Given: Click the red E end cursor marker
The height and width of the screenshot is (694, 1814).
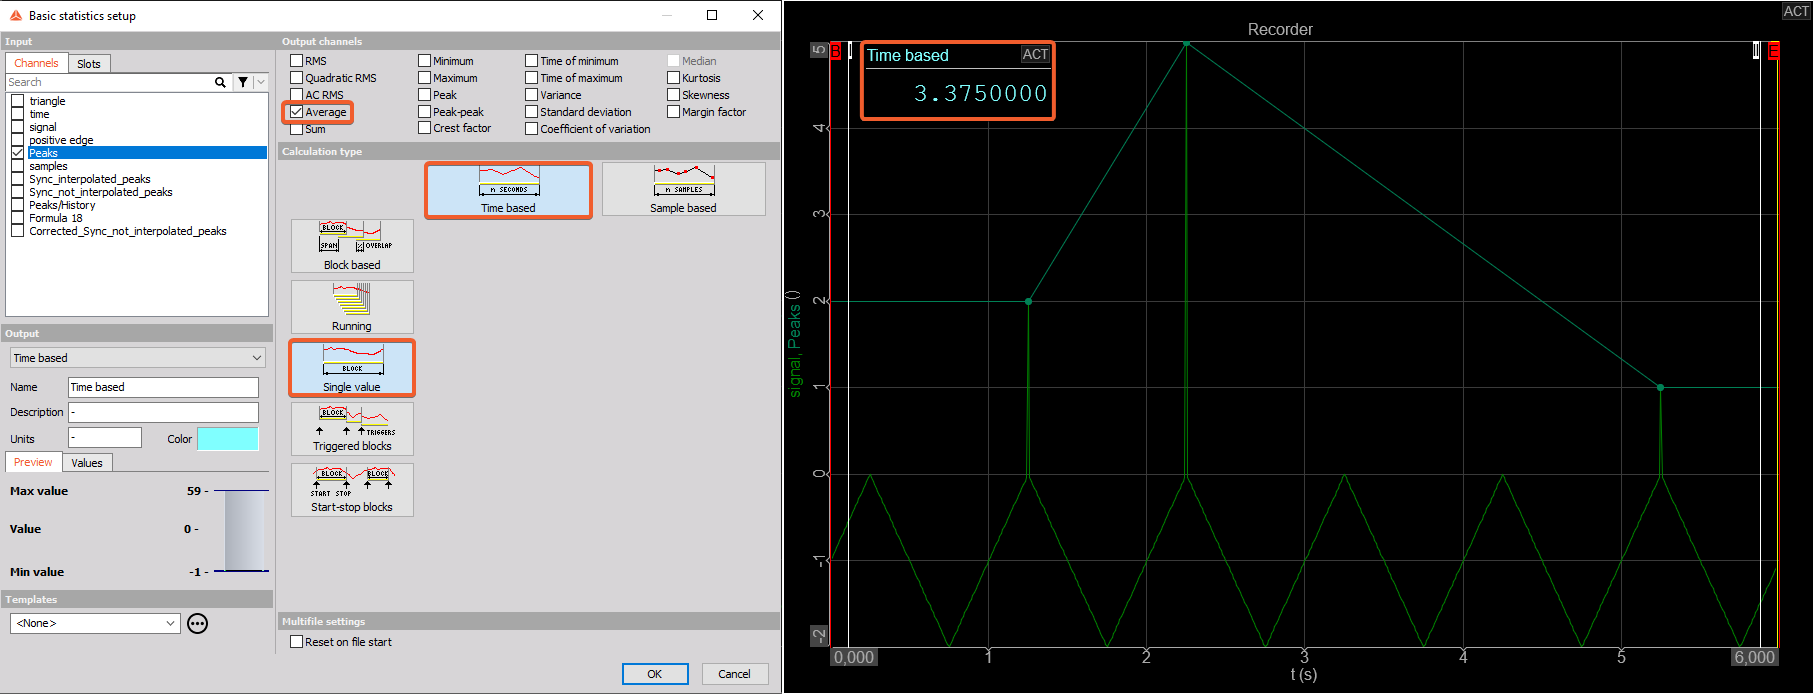Looking at the screenshot, I should coord(1774,51).
